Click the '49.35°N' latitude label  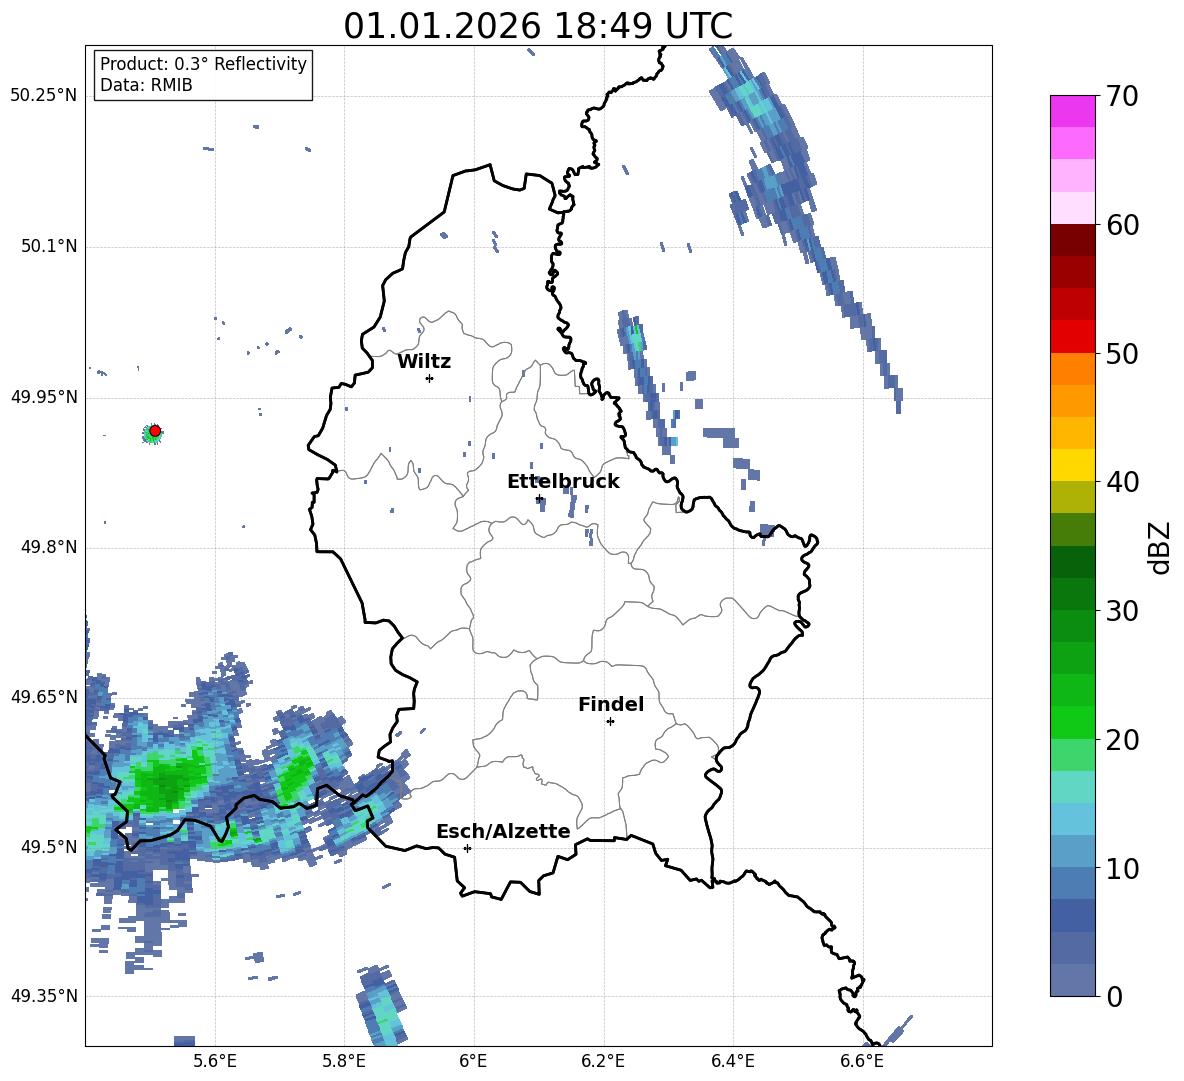44,996
